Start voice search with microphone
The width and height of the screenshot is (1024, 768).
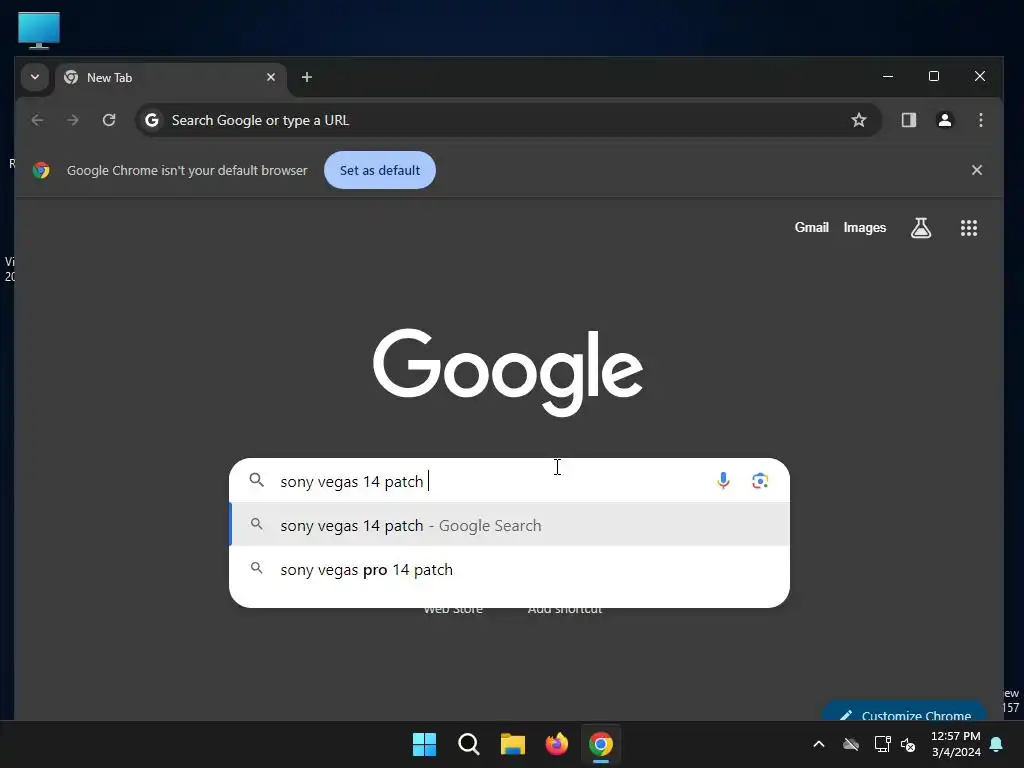[x=723, y=481]
